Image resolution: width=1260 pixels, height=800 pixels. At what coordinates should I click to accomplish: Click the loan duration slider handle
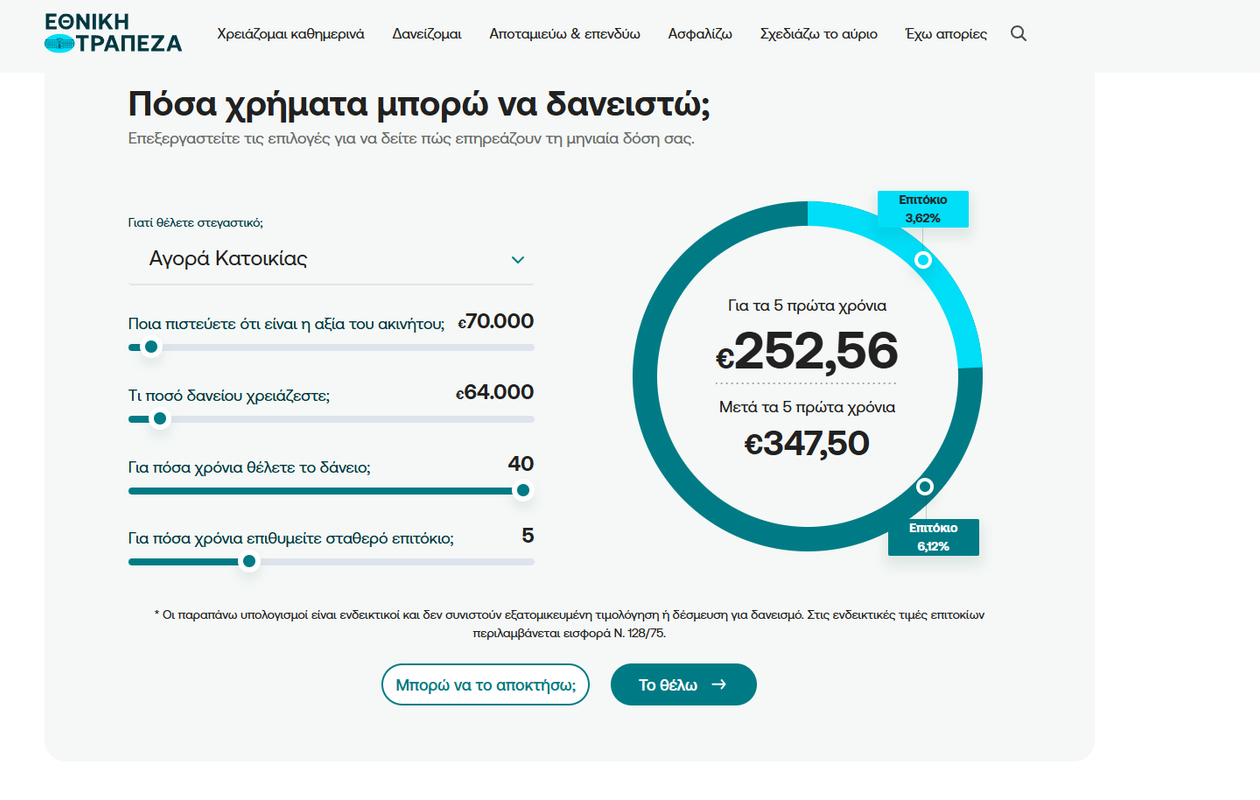(x=522, y=491)
